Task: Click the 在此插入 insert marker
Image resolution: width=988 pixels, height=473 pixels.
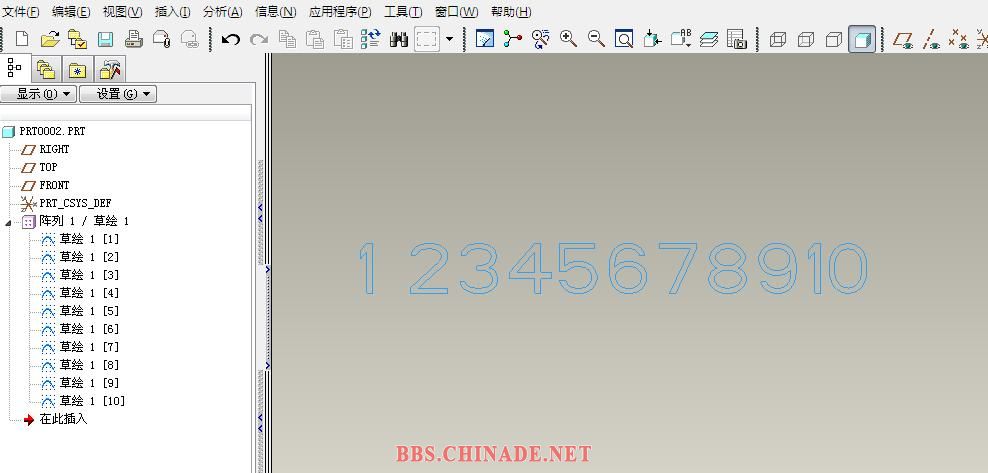Action: pyautogui.click(x=63, y=419)
